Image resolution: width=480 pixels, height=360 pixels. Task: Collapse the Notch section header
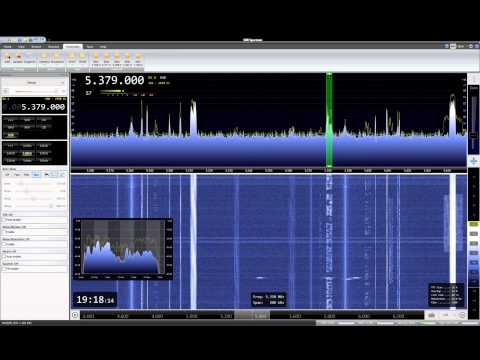34,251
